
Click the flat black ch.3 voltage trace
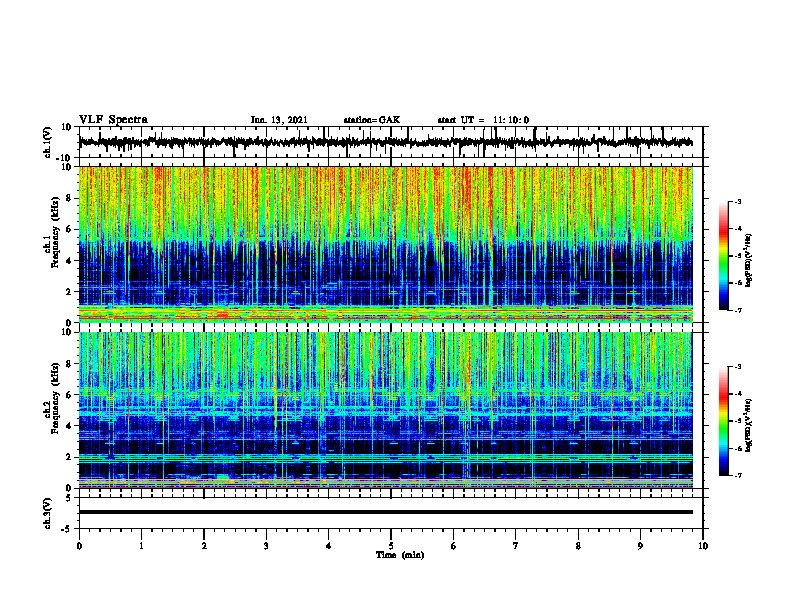click(x=385, y=512)
